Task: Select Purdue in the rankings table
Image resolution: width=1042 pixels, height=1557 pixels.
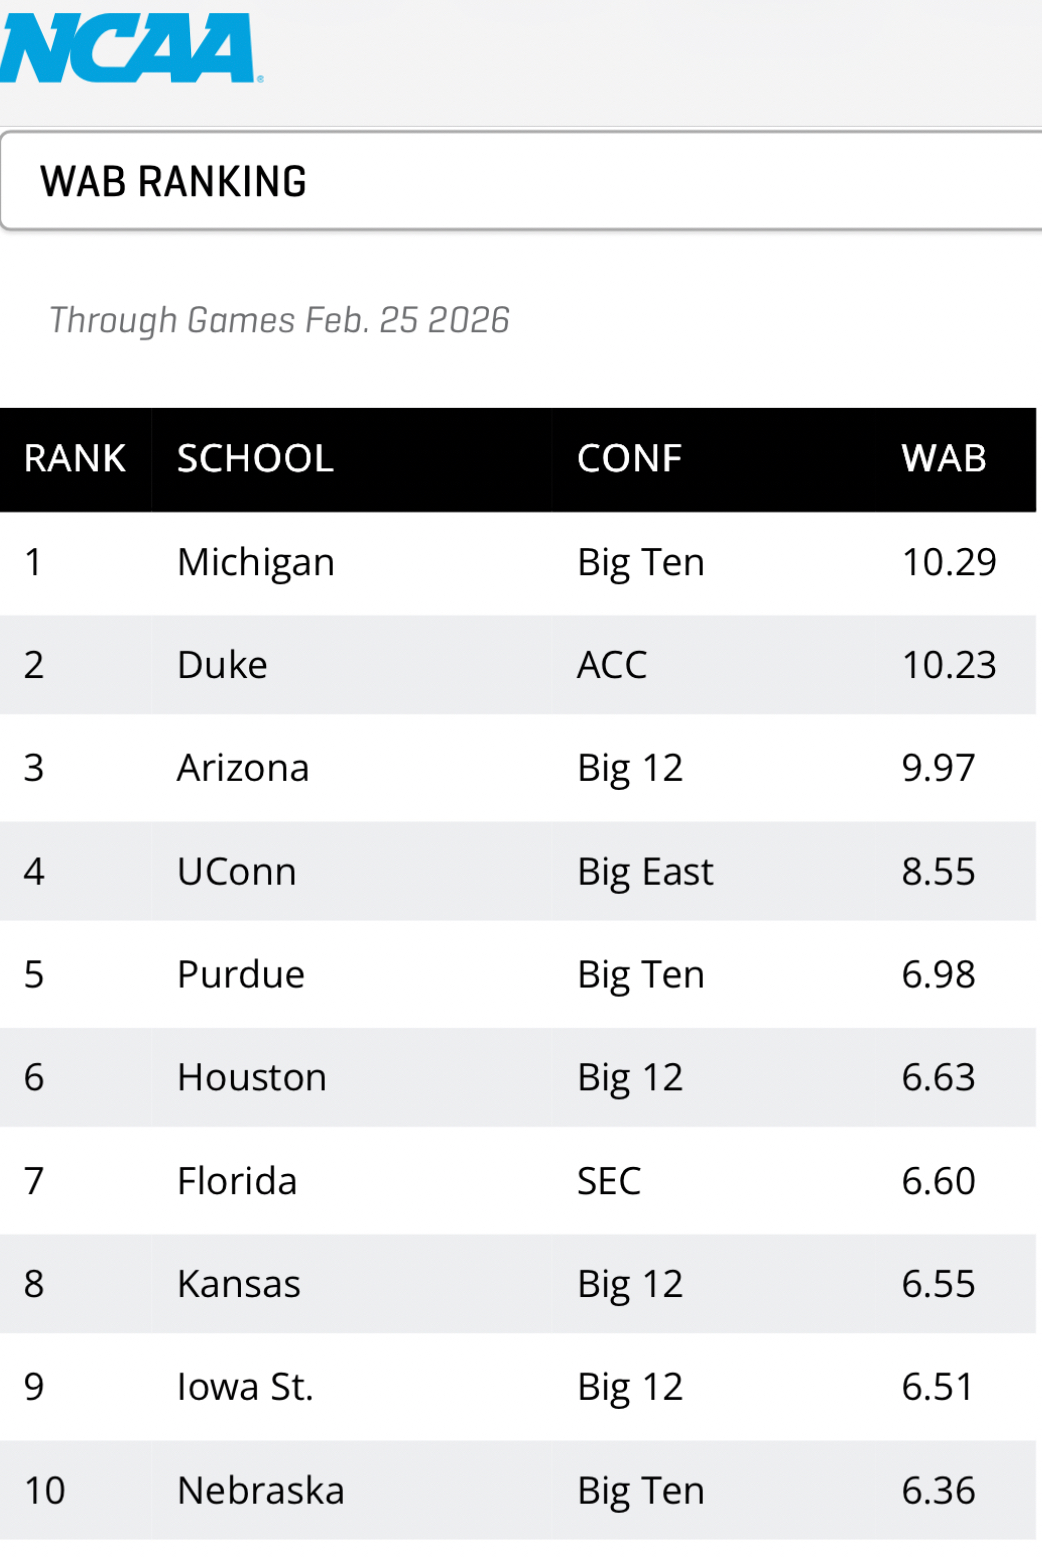Action: pyautogui.click(x=241, y=975)
